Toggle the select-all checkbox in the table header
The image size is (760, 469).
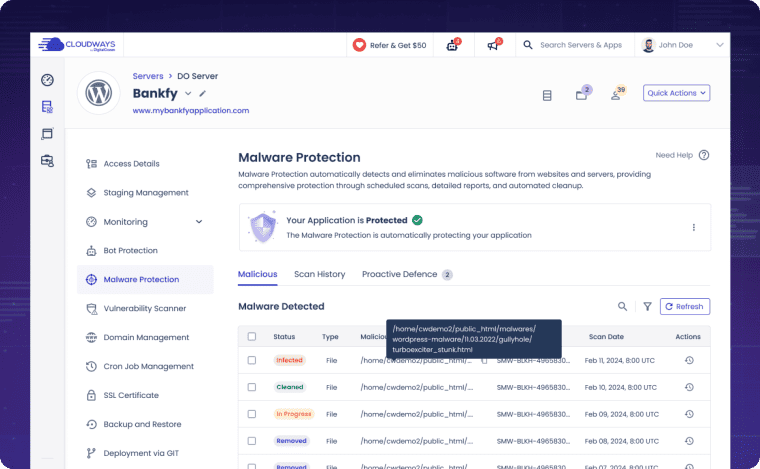tap(252, 337)
